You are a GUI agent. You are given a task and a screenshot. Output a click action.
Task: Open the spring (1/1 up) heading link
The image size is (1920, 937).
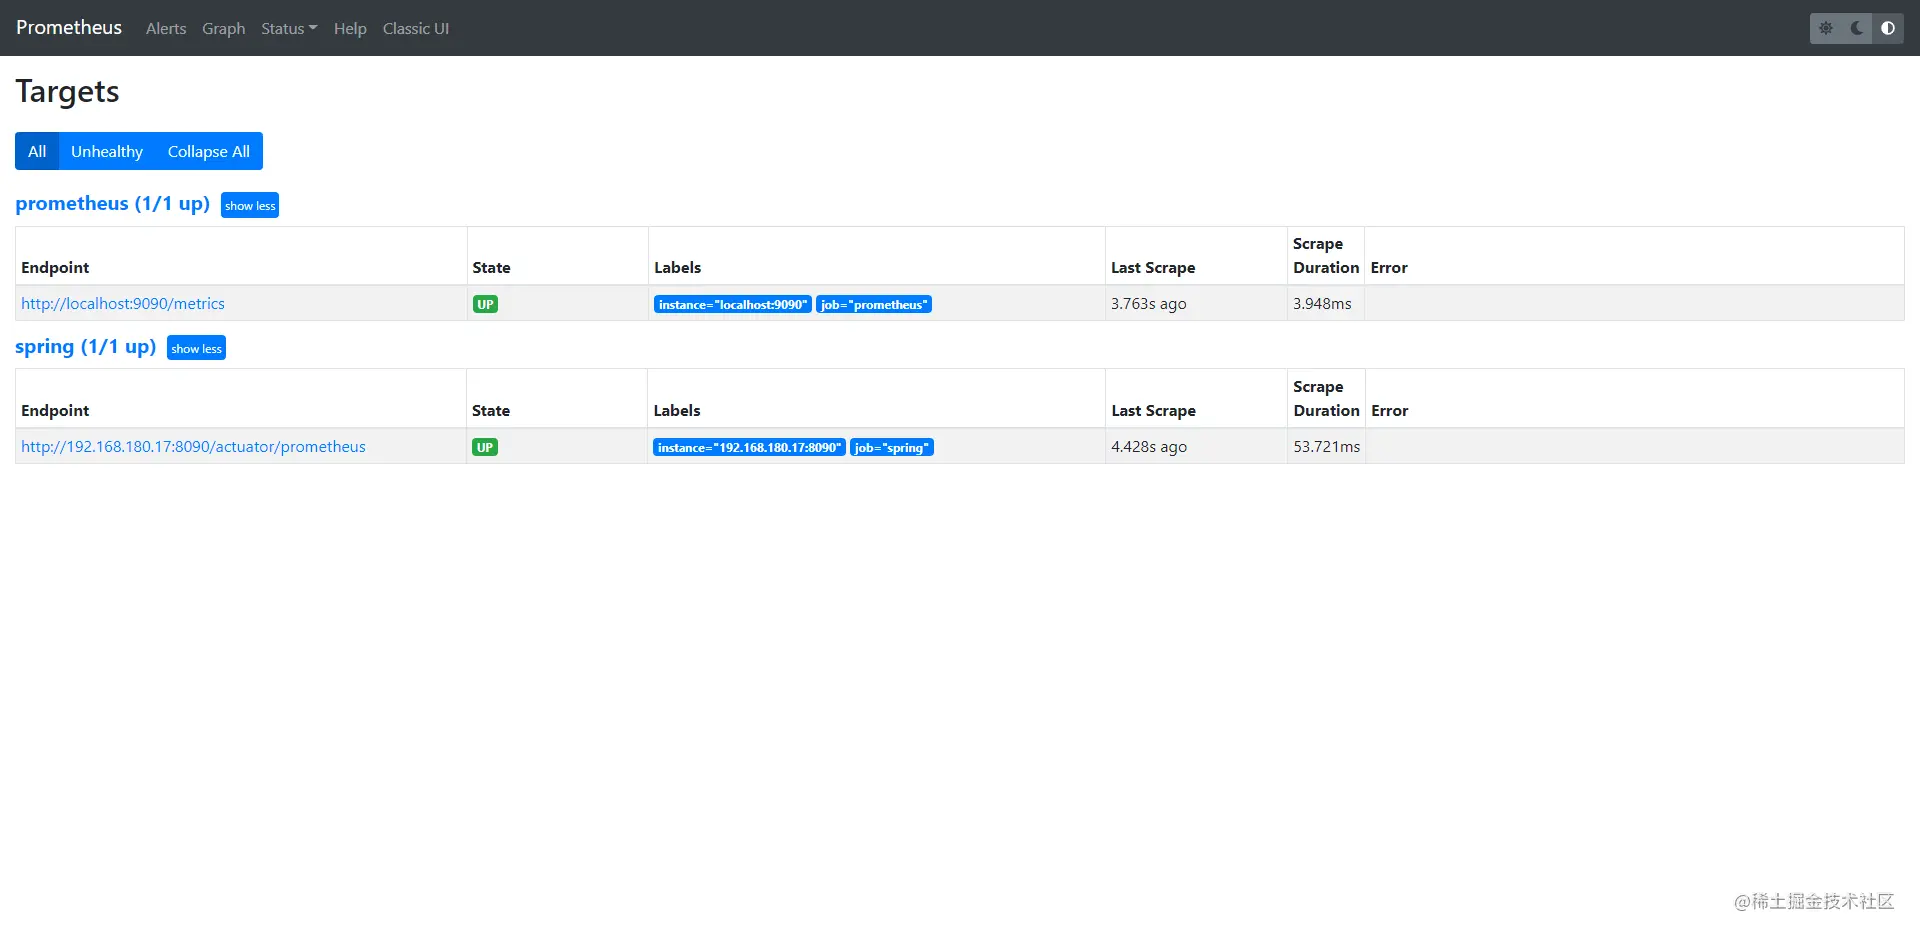click(x=86, y=346)
